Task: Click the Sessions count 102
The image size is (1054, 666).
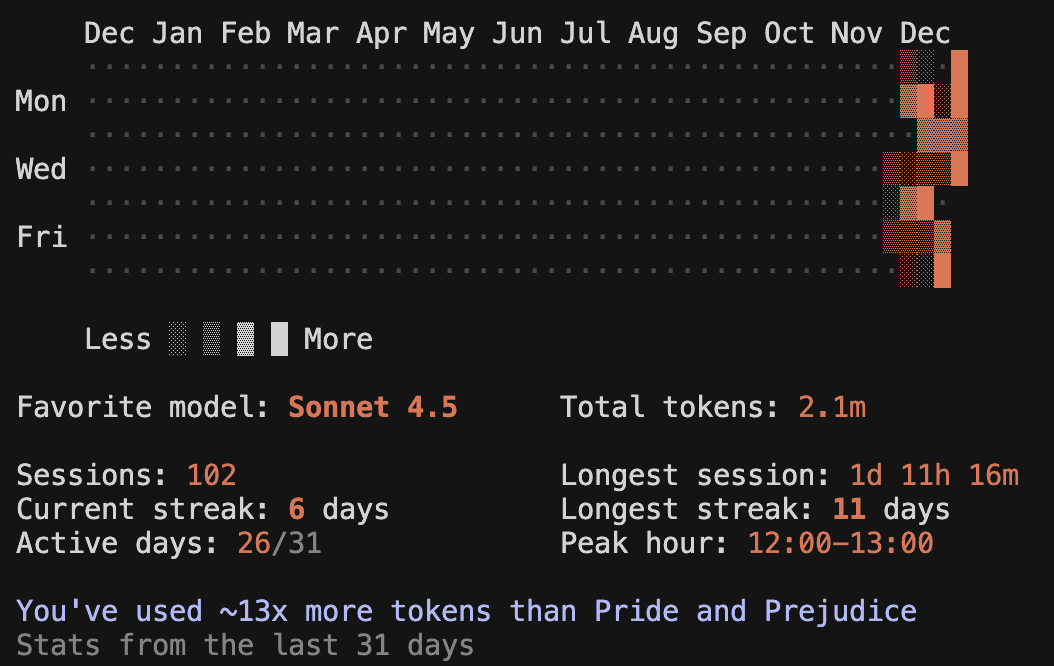Action: (x=211, y=475)
